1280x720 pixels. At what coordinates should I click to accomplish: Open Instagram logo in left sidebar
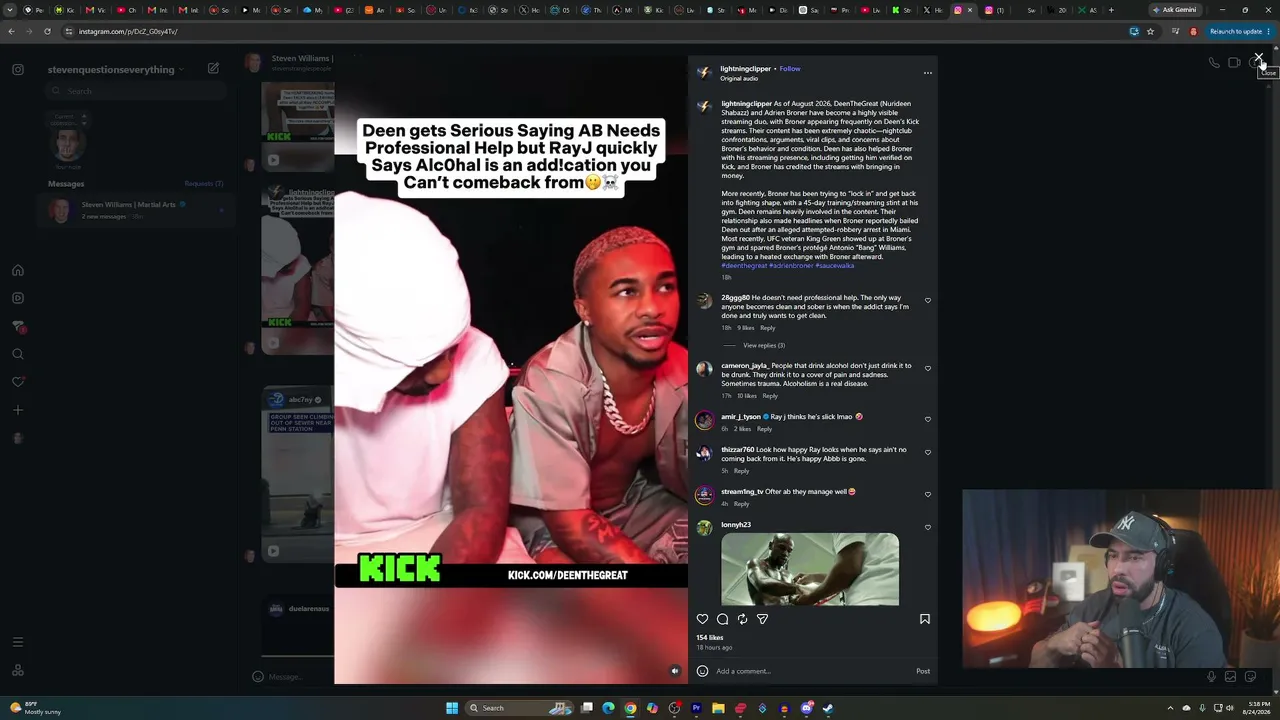coord(18,69)
